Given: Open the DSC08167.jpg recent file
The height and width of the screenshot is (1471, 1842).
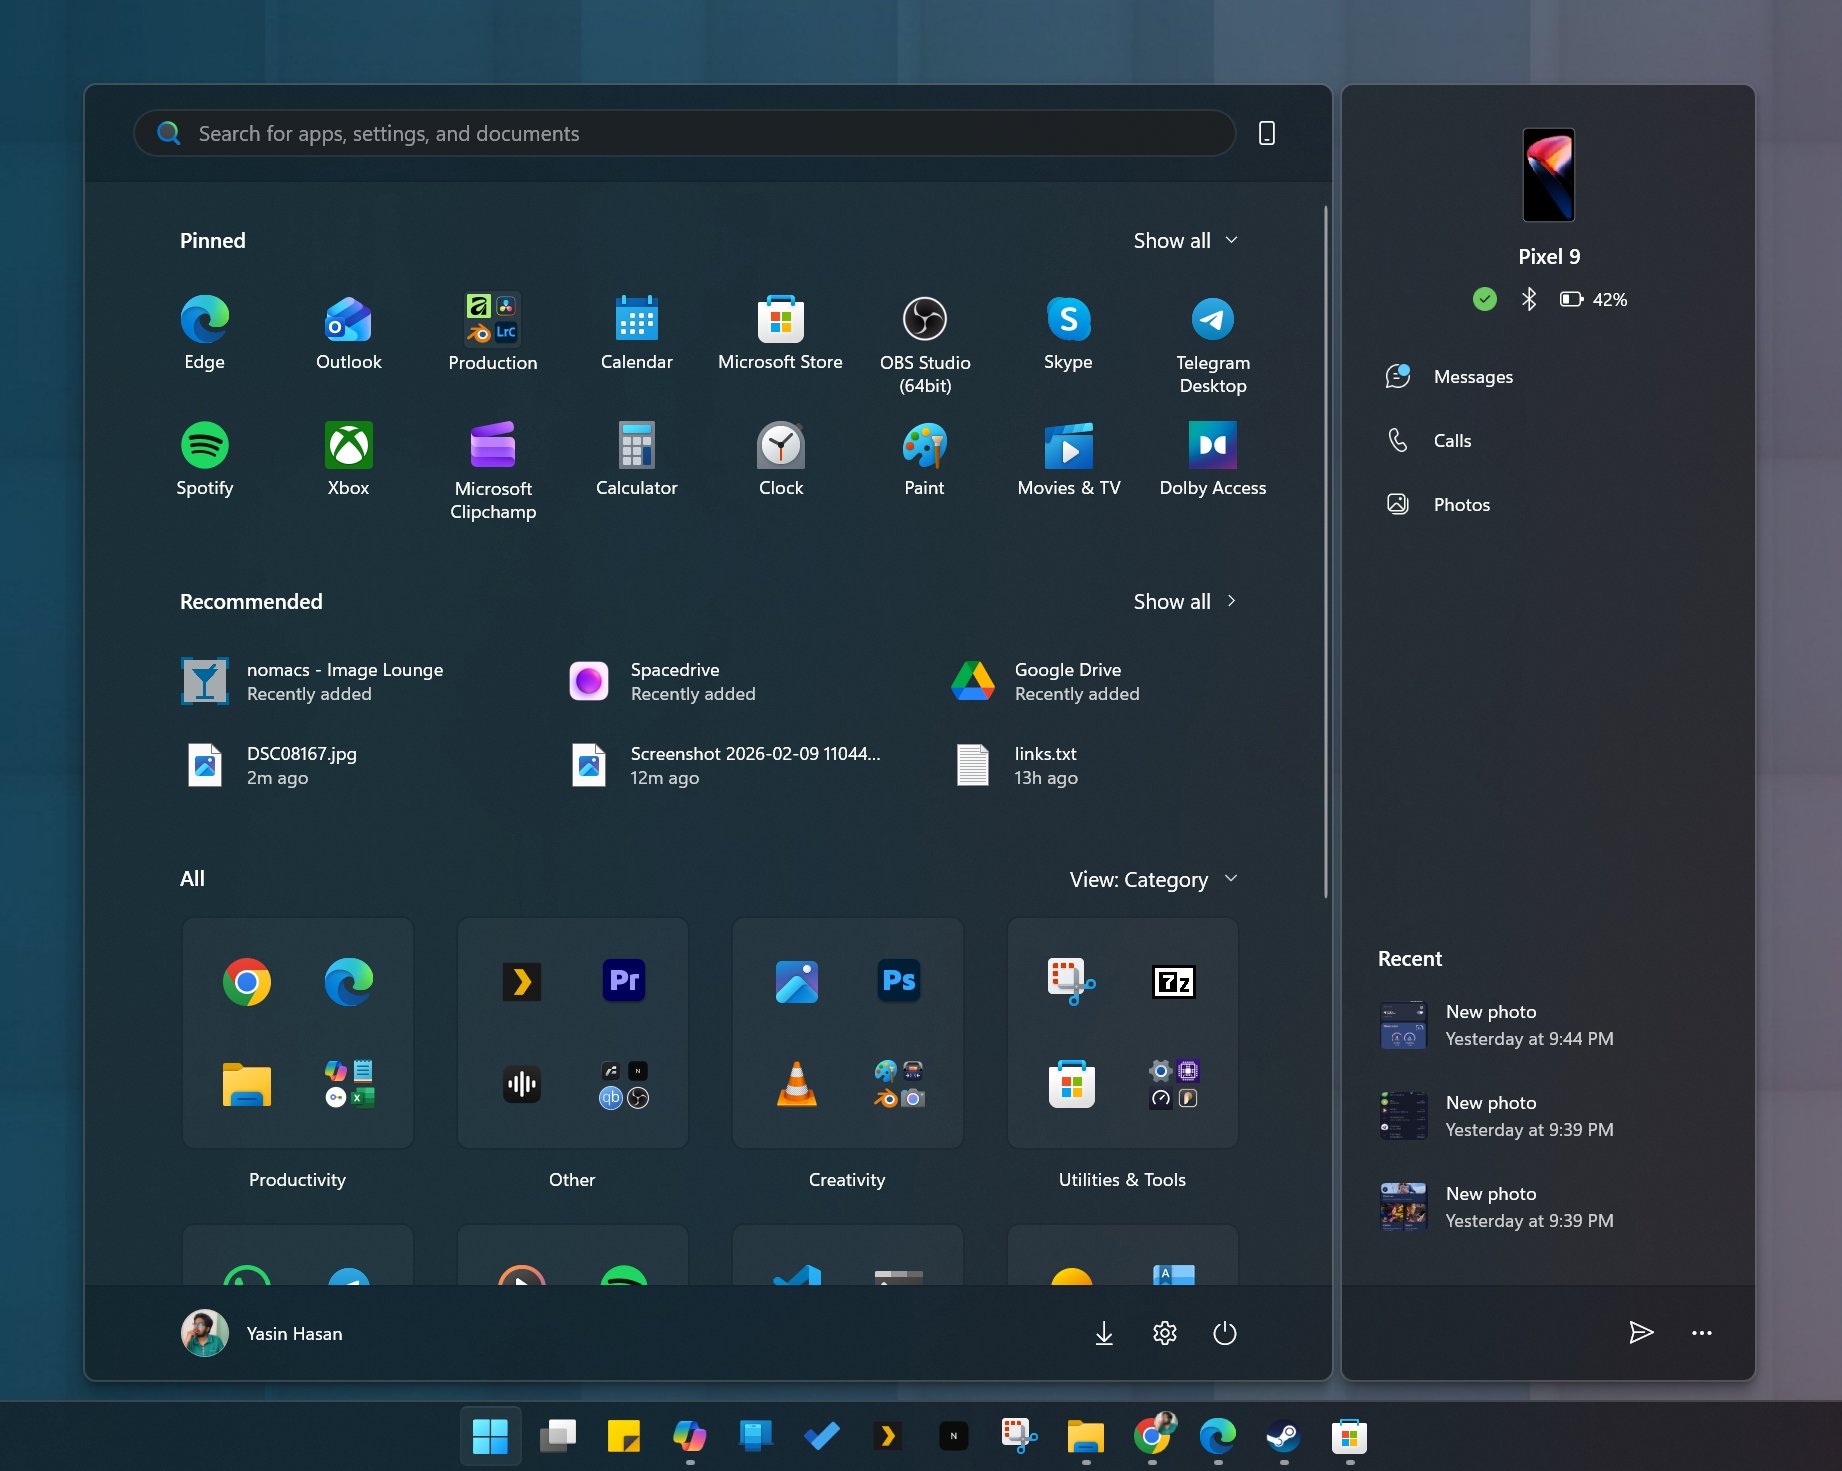Looking at the screenshot, I should pyautogui.click(x=270, y=765).
